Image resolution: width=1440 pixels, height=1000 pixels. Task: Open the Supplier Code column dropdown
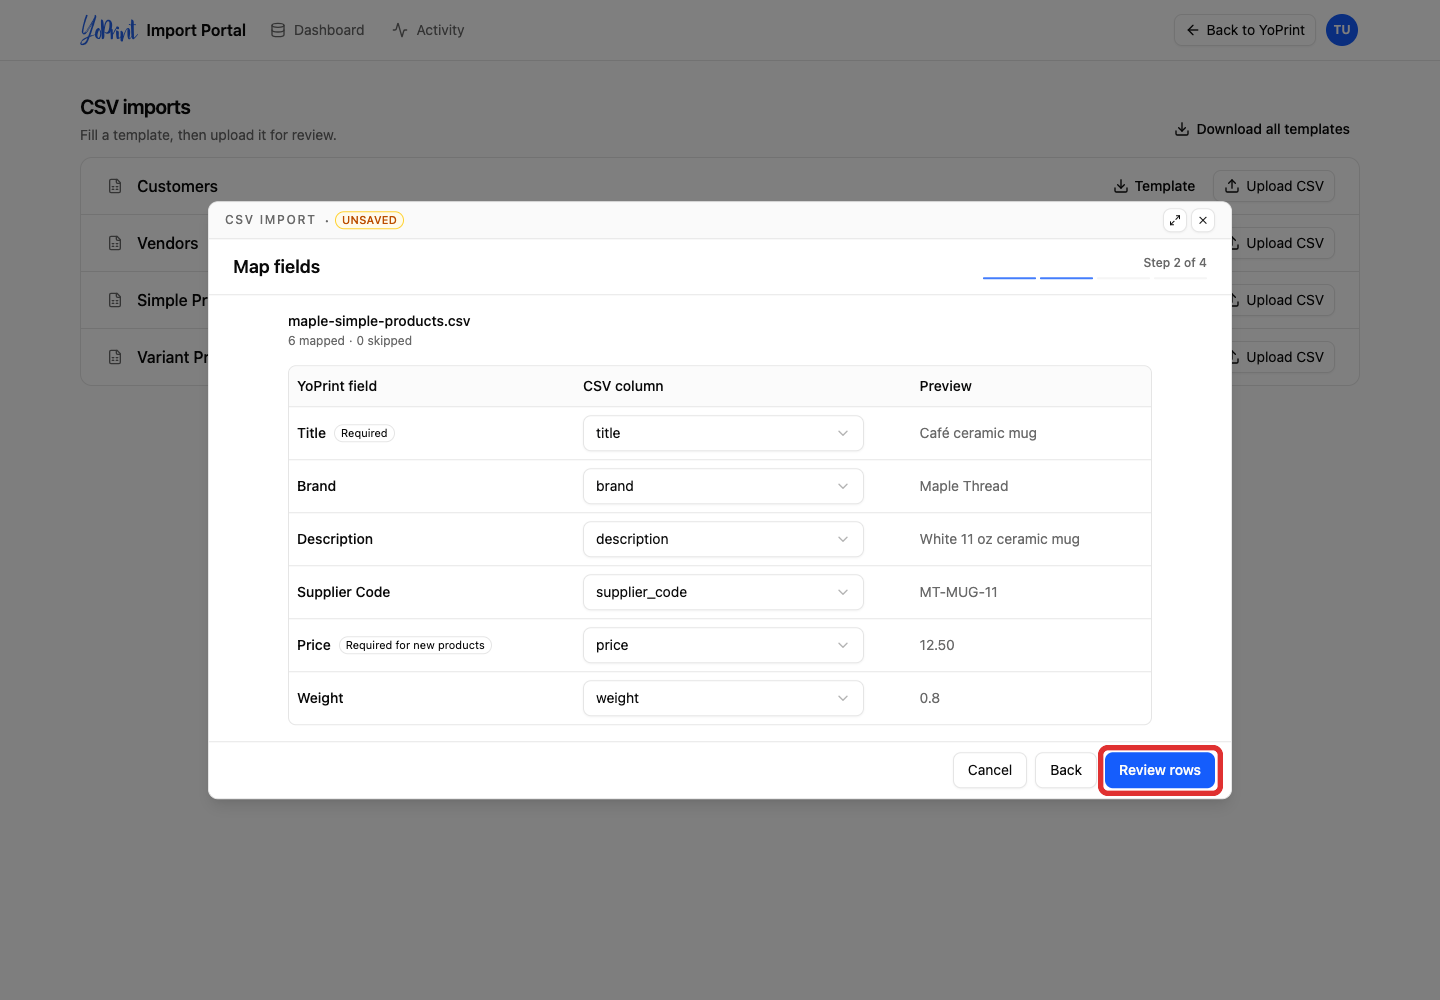[723, 592]
